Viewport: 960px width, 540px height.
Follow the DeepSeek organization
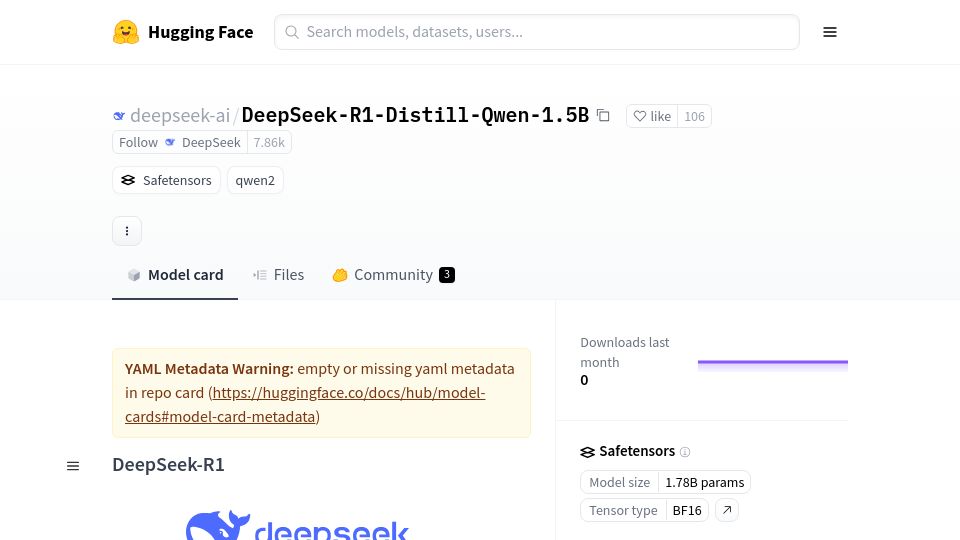click(x=179, y=142)
